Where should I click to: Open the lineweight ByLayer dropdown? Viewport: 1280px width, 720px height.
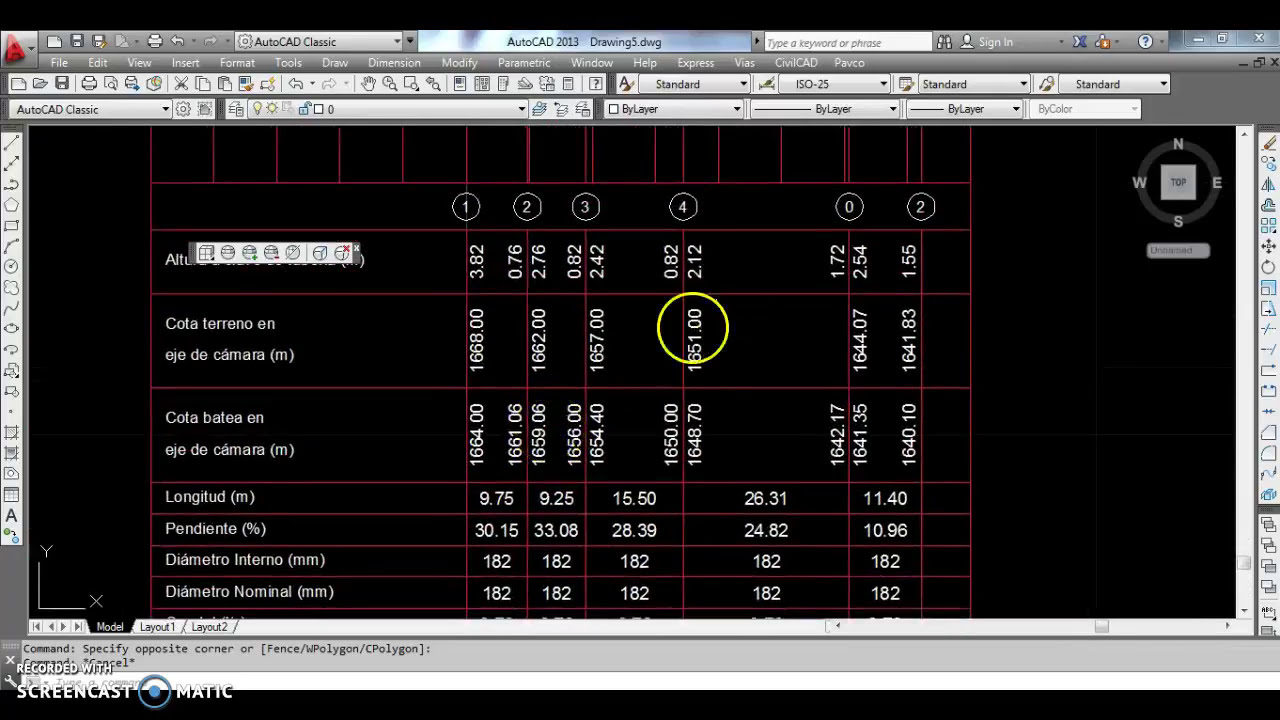pos(965,109)
